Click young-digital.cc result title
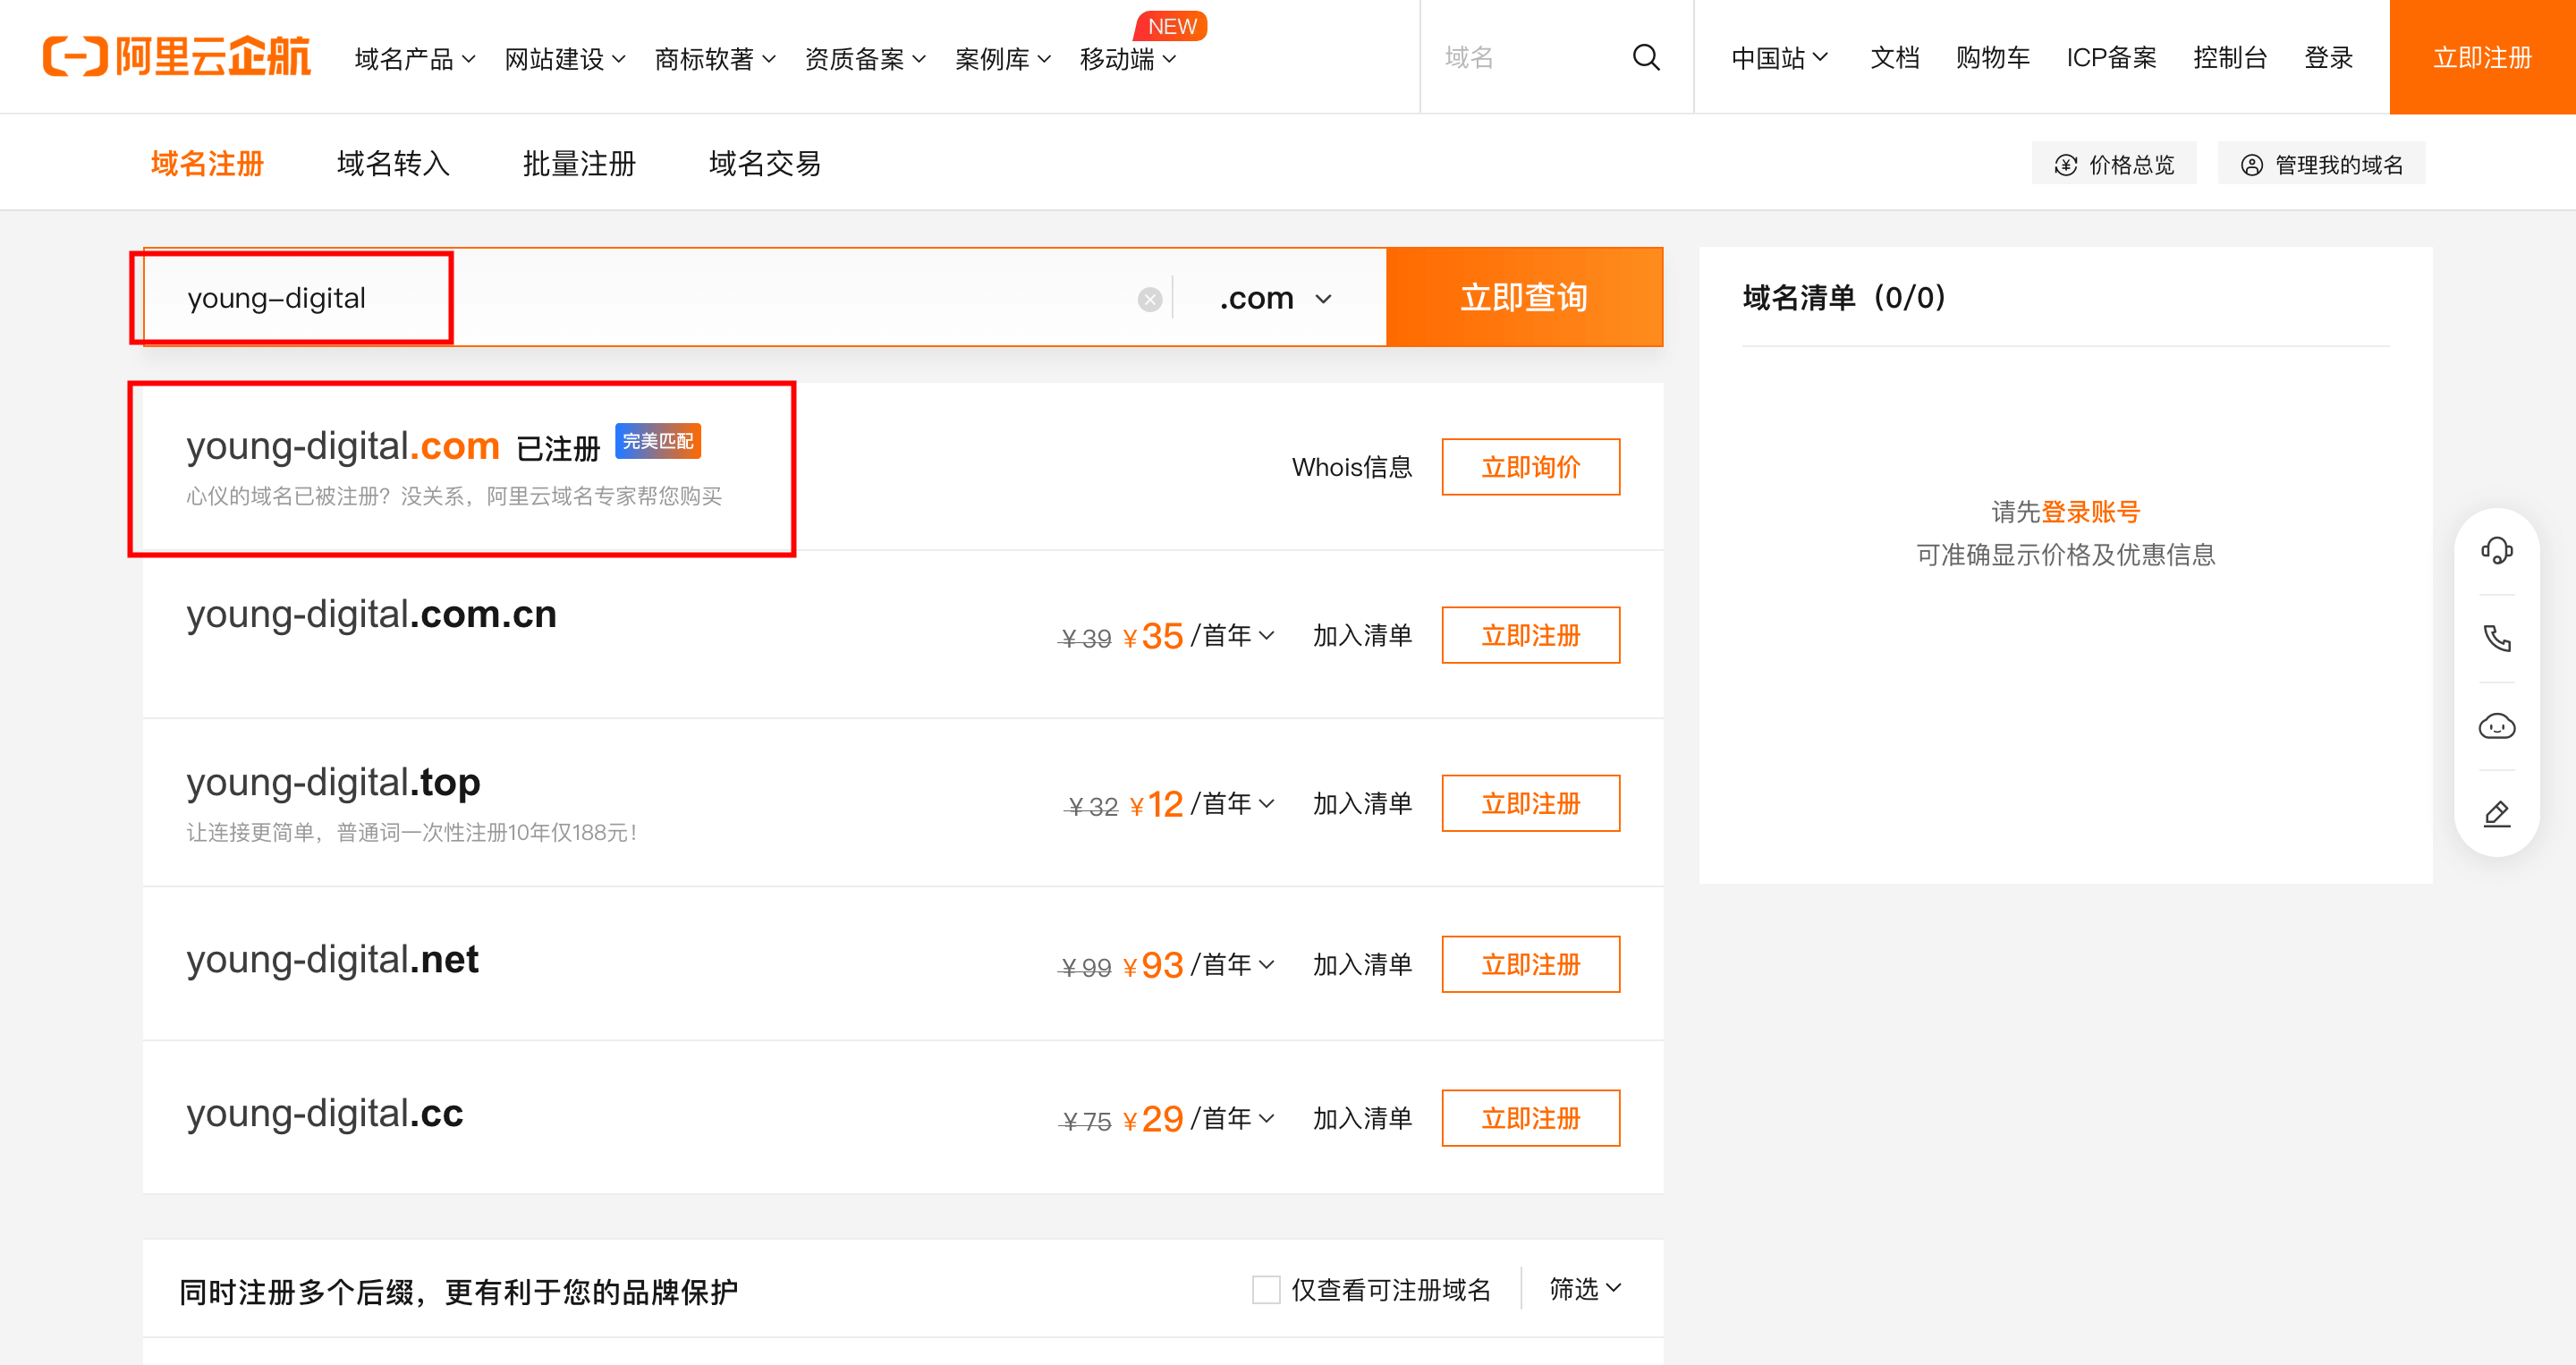Image resolution: width=2576 pixels, height=1365 pixels. pyautogui.click(x=325, y=1112)
